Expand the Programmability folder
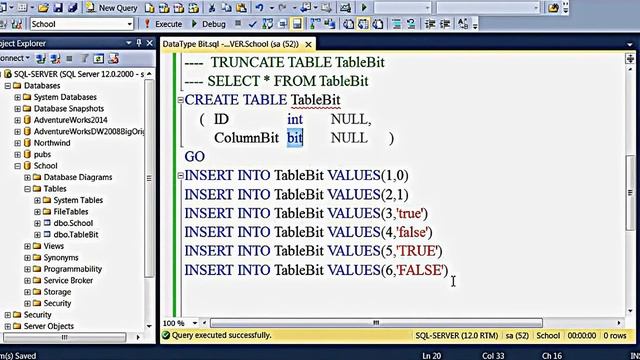Screen dimensions: 640x360 [x=27, y=269]
